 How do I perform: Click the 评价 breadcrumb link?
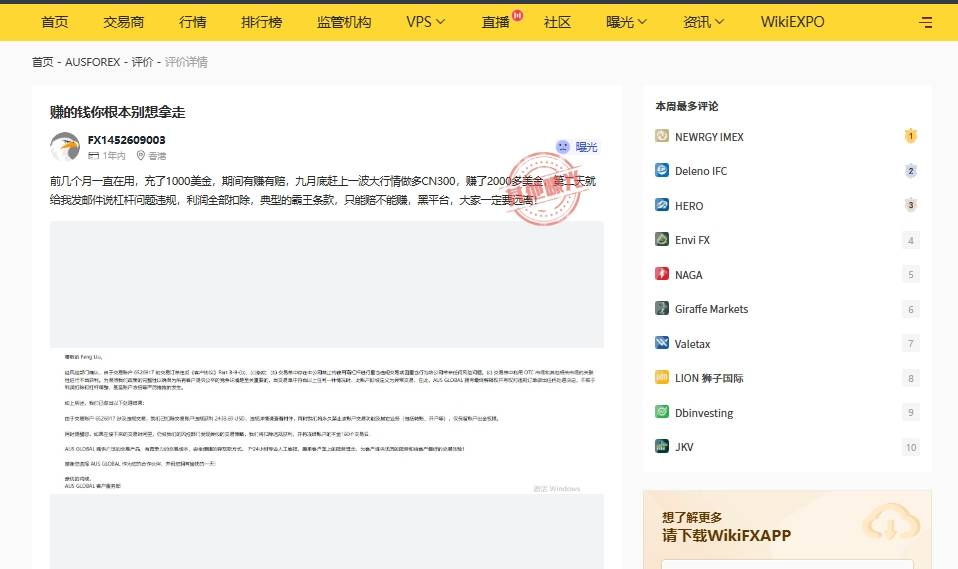coord(142,62)
